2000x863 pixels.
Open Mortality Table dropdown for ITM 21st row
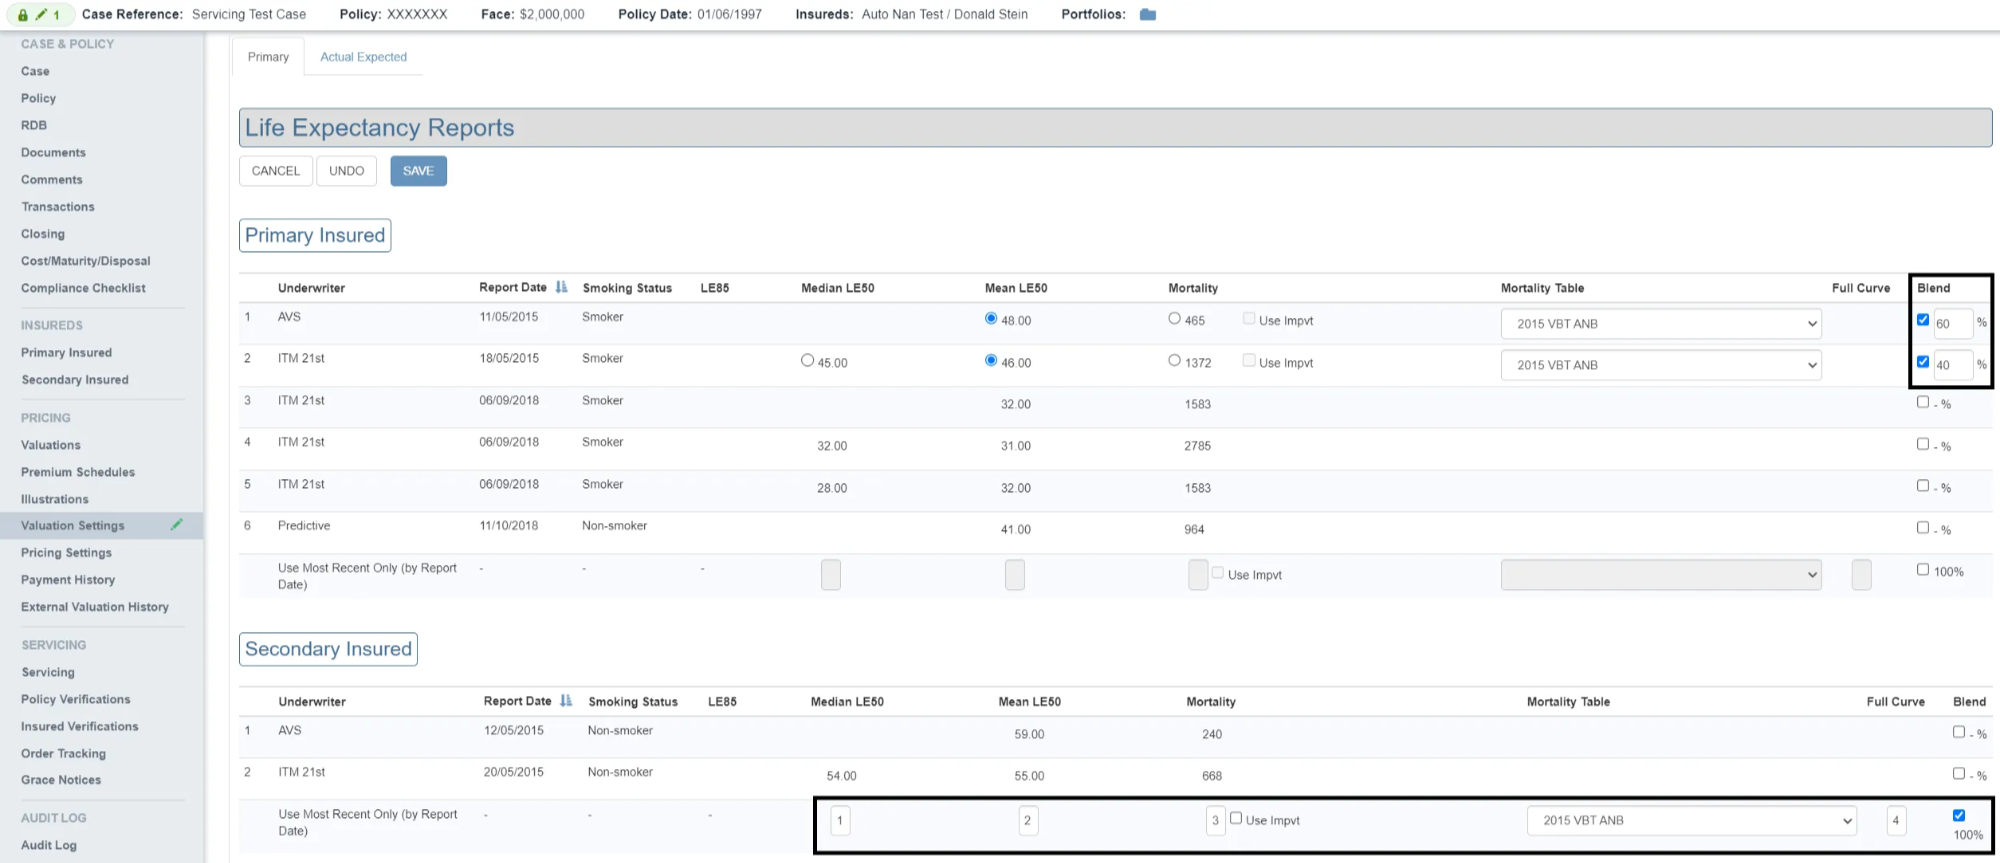click(1660, 365)
